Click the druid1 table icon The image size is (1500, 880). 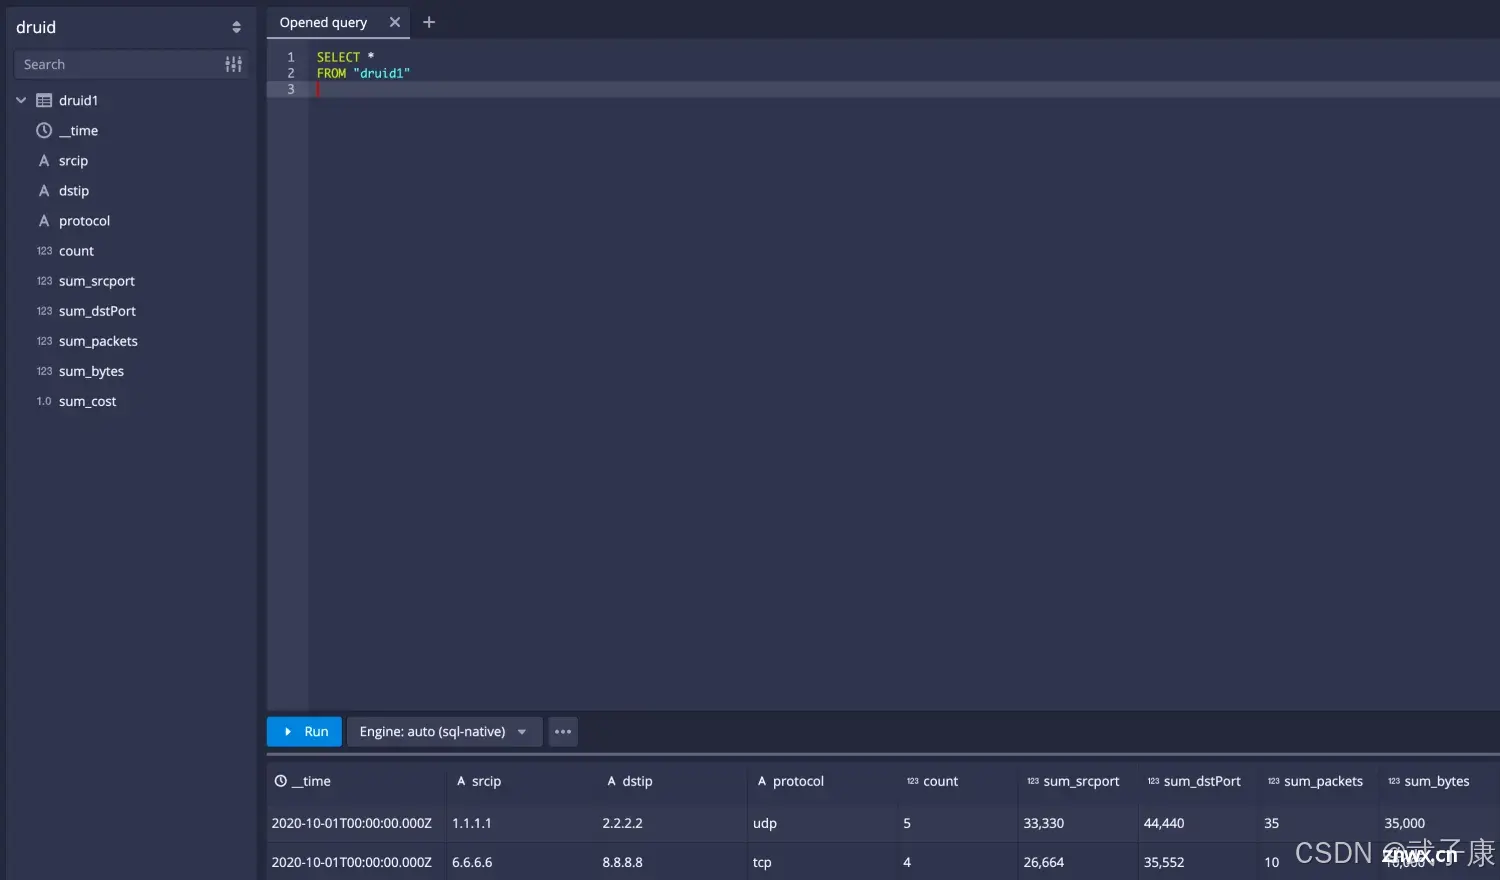(x=44, y=100)
